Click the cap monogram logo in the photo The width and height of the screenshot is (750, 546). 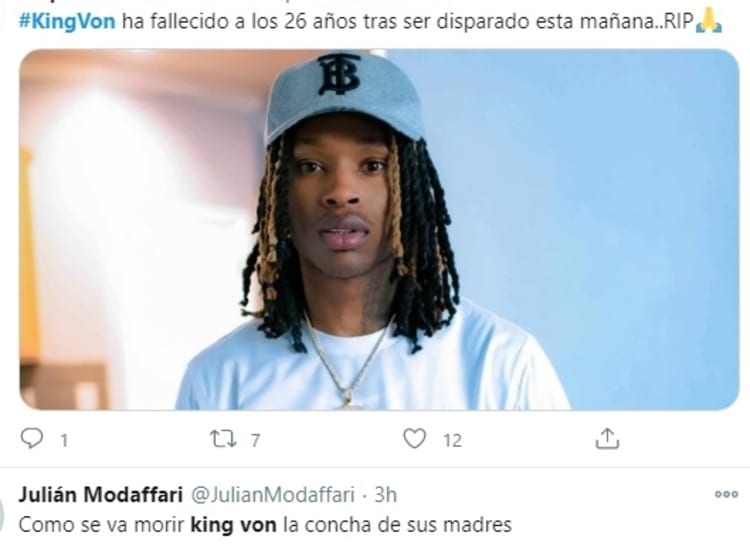click(x=339, y=74)
